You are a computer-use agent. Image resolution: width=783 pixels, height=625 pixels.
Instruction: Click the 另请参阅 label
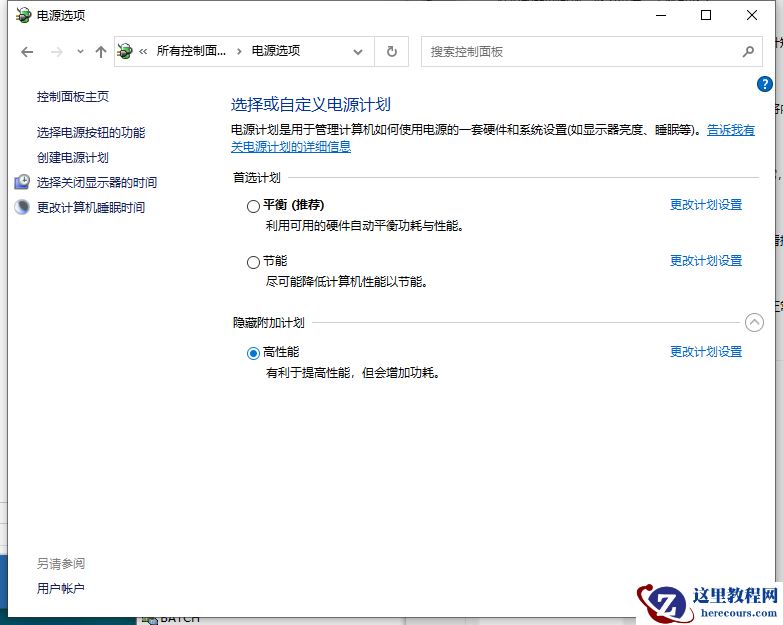point(60,564)
